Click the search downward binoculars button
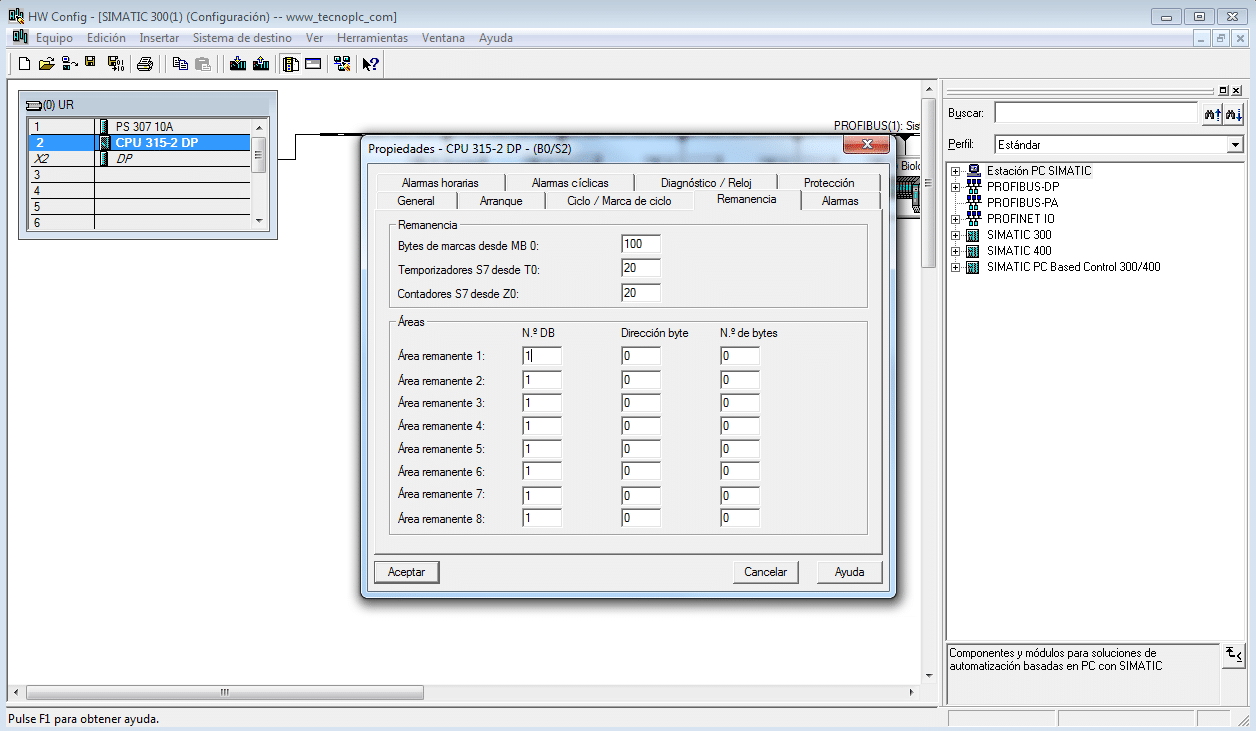Viewport: 1256px width, 731px height. coord(1234,114)
